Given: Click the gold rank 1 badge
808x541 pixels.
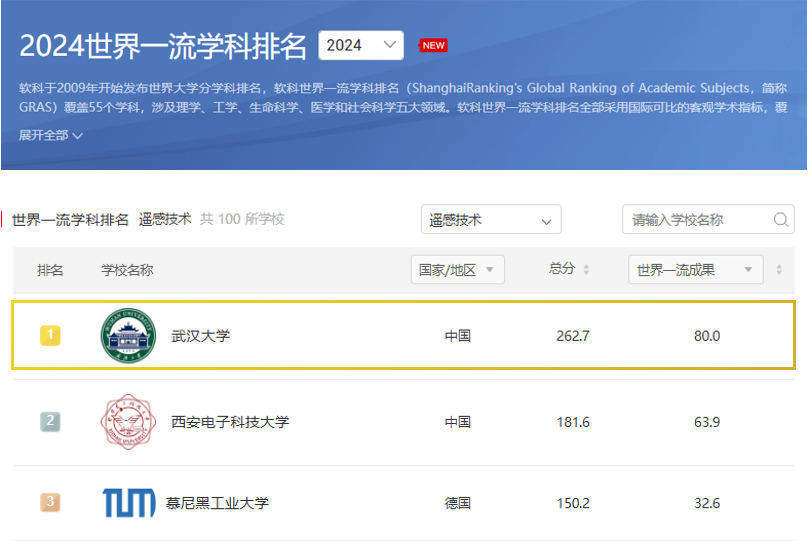Looking at the screenshot, I should (50, 335).
